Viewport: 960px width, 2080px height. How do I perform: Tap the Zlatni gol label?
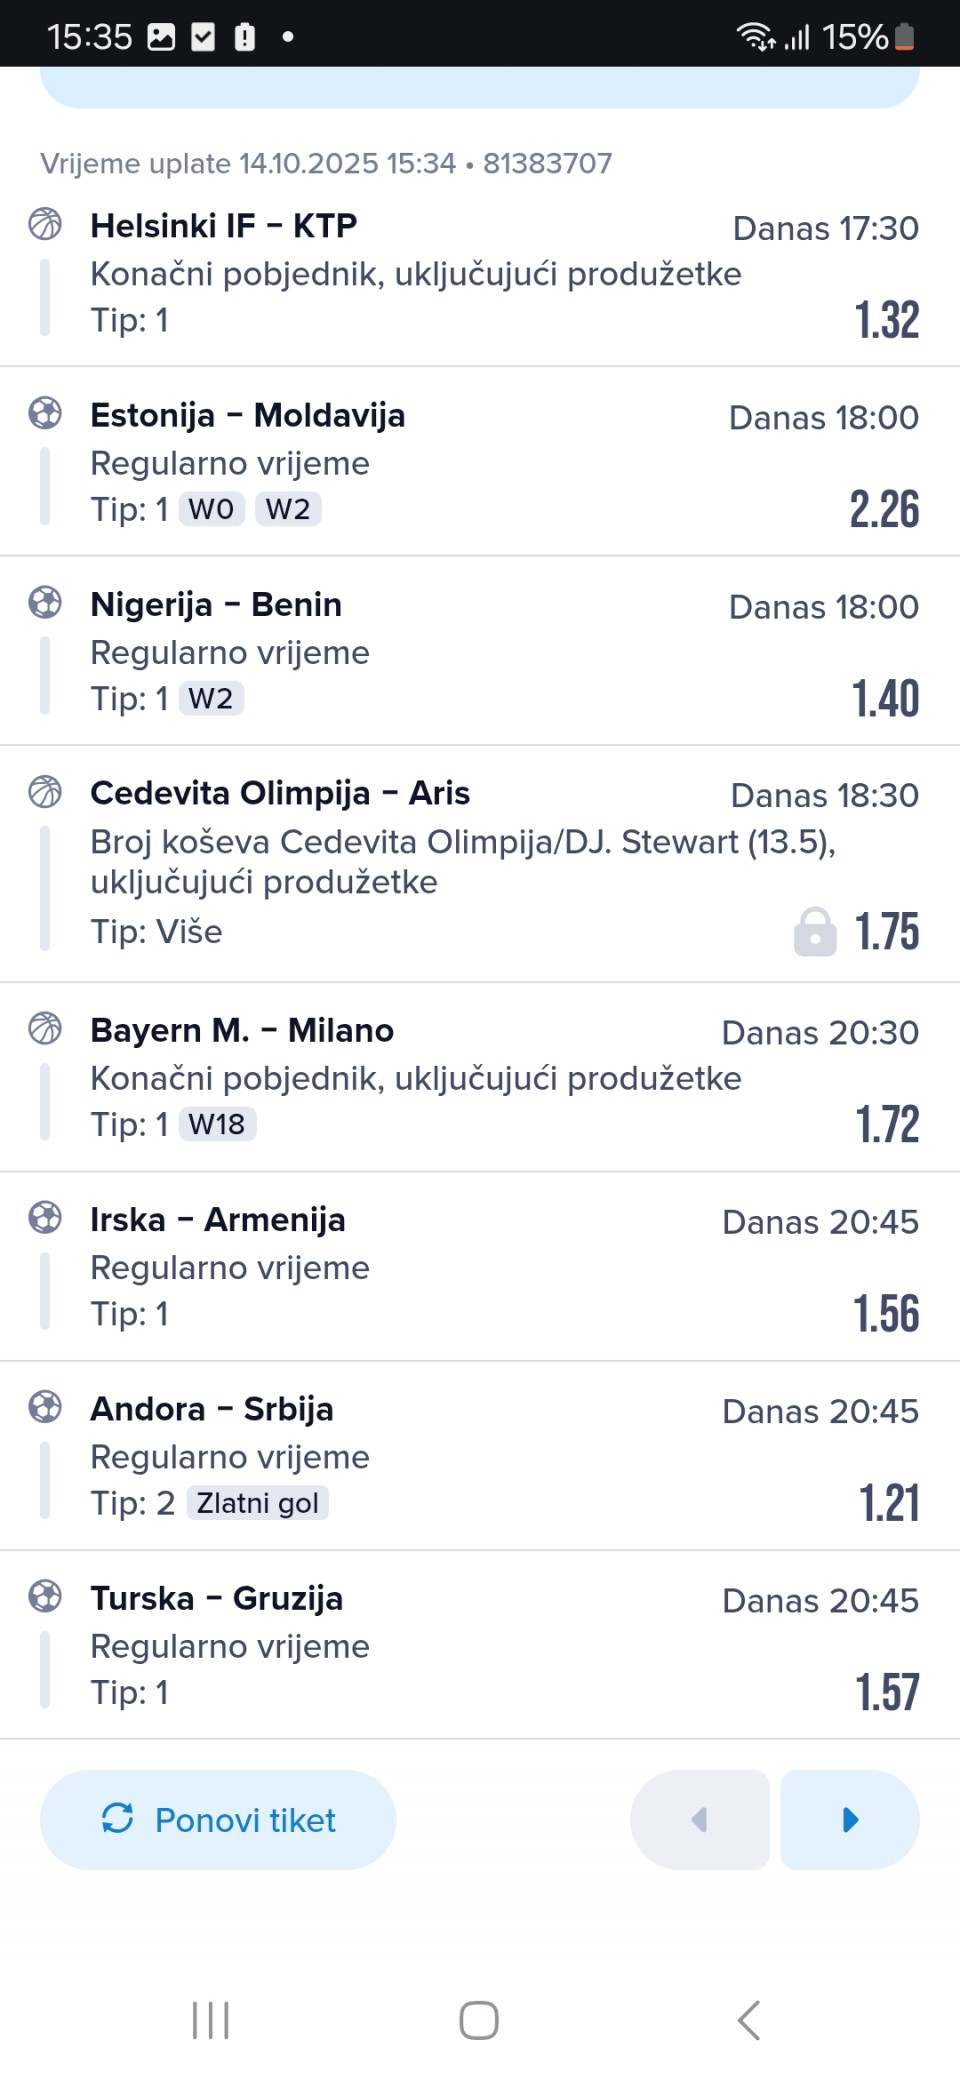tap(258, 1503)
